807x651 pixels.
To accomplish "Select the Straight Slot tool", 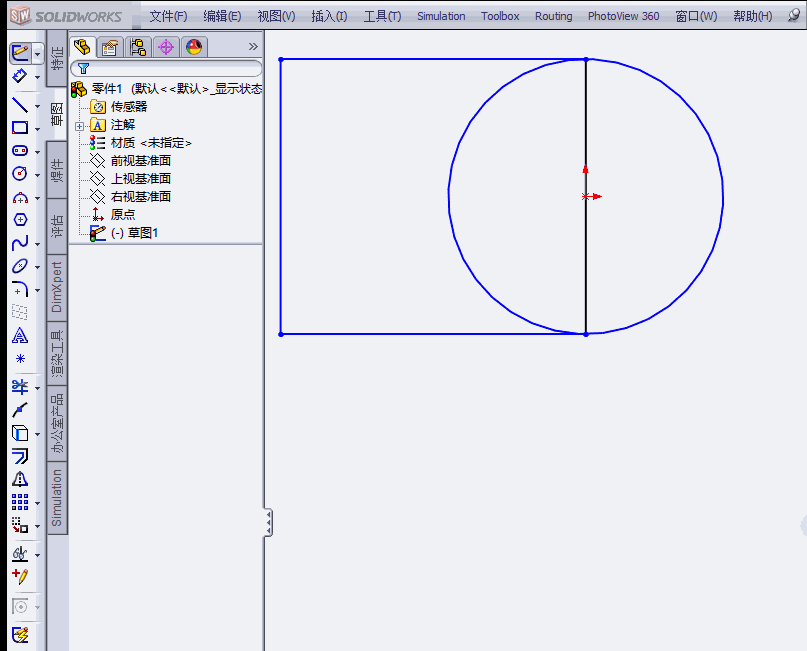I will (20, 151).
